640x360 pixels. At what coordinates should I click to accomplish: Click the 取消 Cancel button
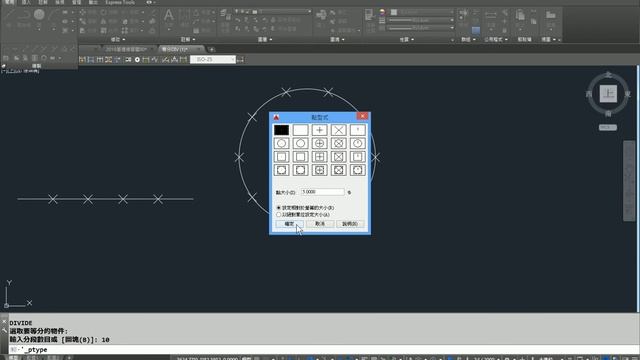pyautogui.click(x=320, y=224)
